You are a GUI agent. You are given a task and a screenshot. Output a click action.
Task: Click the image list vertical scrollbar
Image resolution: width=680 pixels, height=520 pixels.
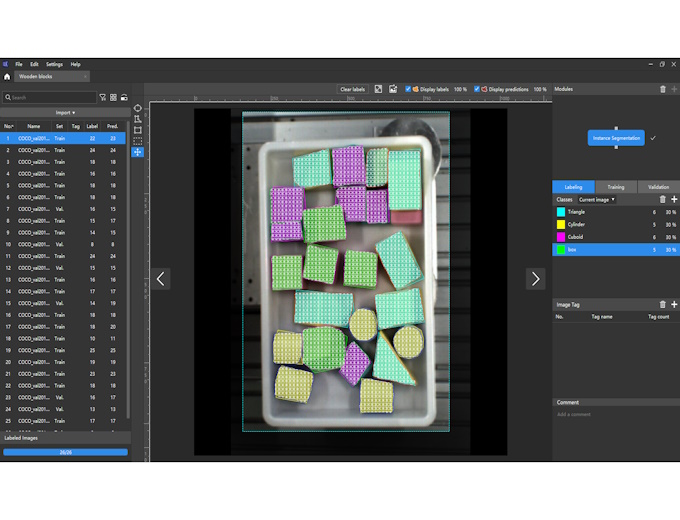(128, 269)
